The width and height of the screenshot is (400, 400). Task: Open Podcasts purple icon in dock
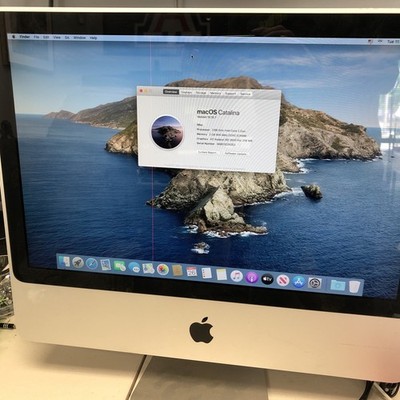252,277
